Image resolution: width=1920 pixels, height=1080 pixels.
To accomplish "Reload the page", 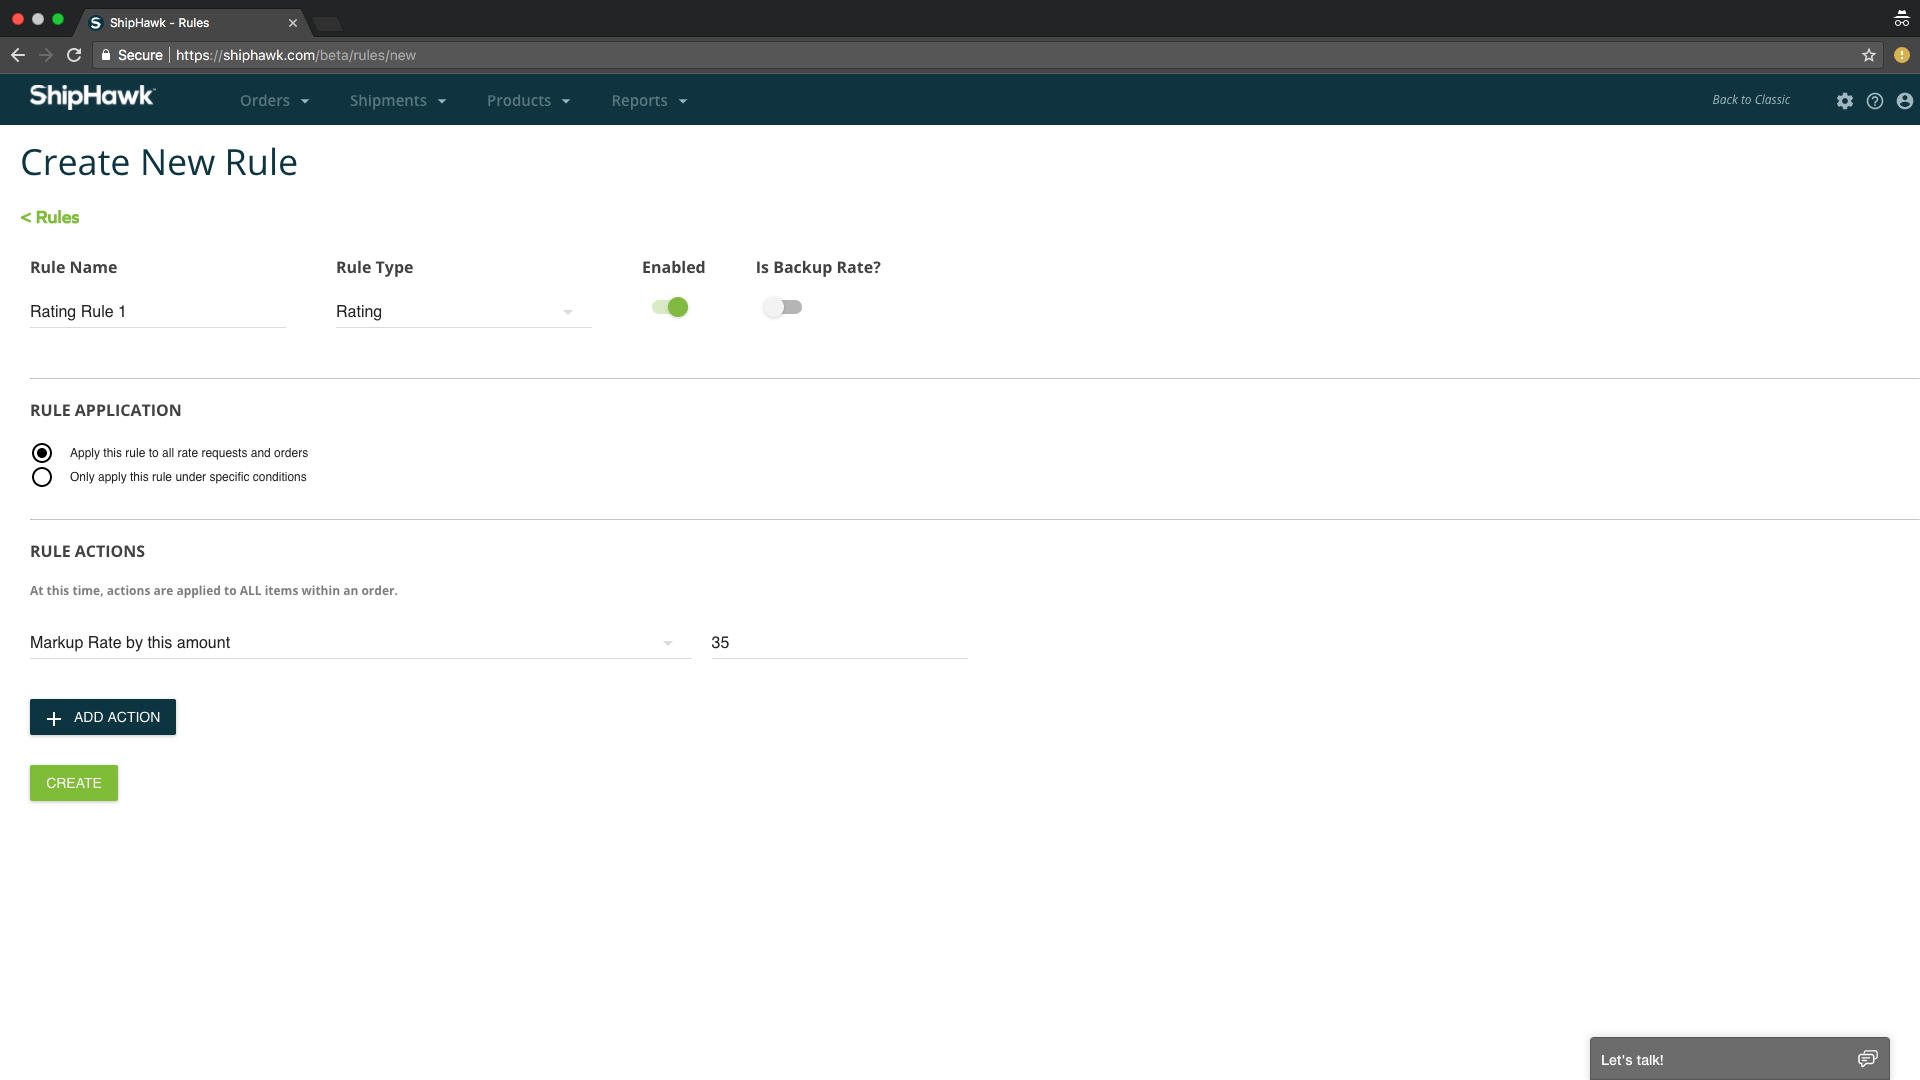I will coord(74,55).
